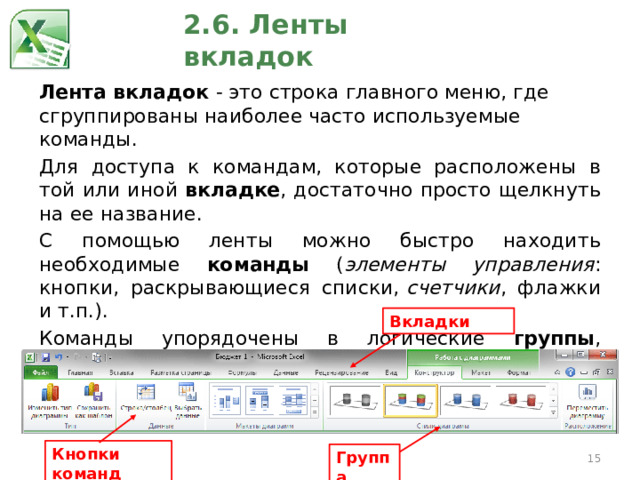Click the Undo arrow icon
This screenshot has width=640, height=480.
tap(58, 358)
